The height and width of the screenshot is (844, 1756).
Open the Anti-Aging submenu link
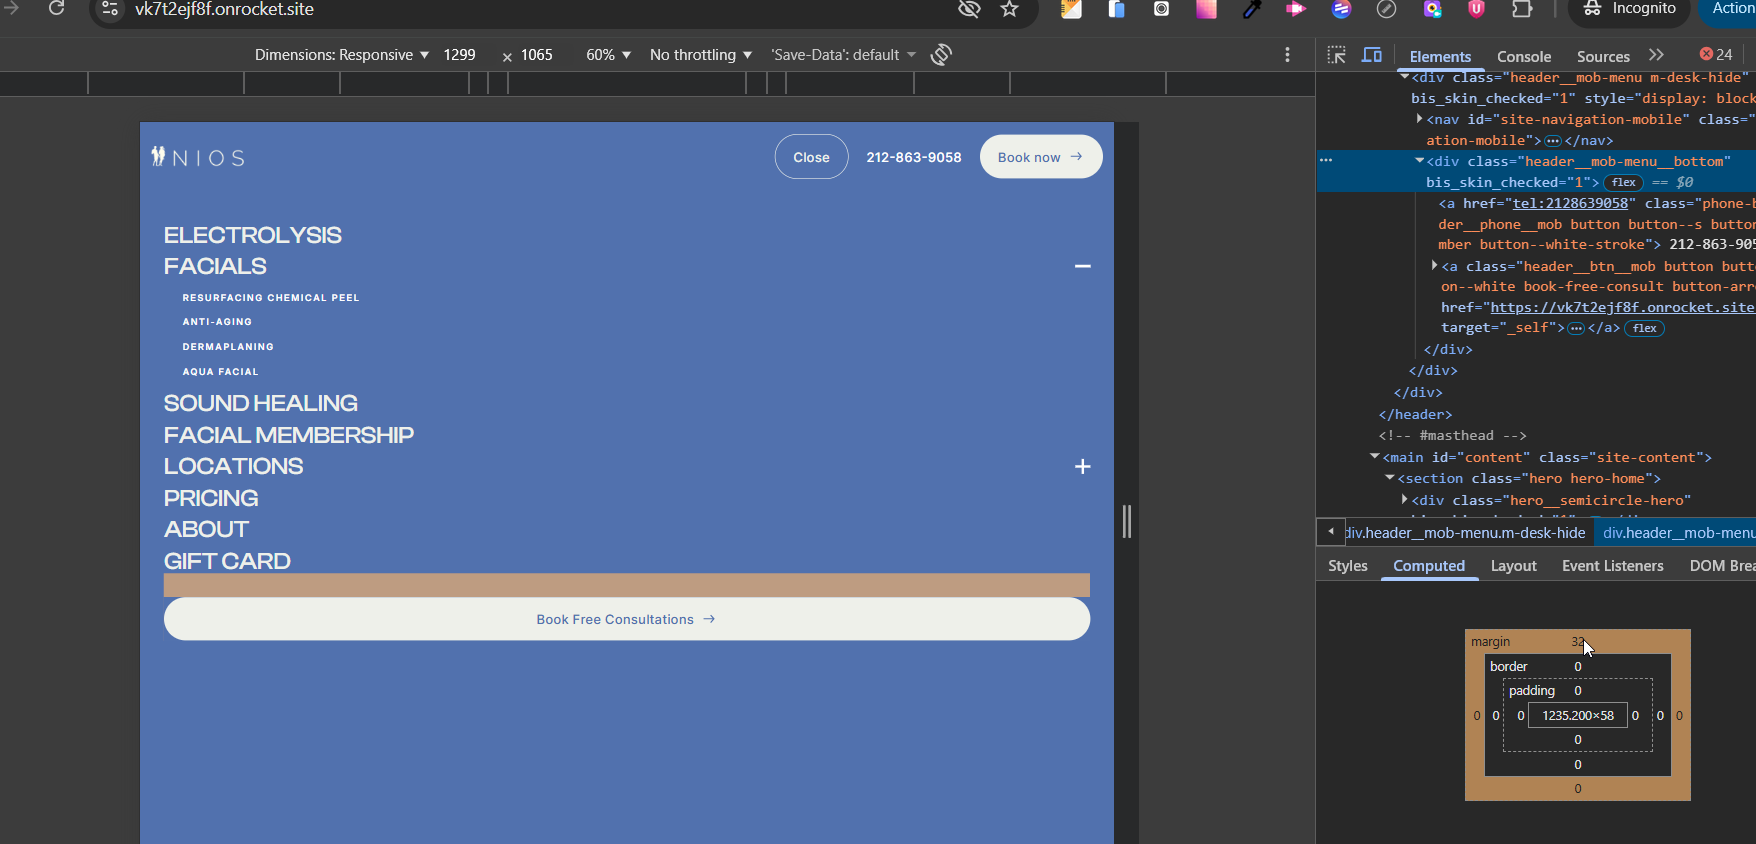point(217,322)
